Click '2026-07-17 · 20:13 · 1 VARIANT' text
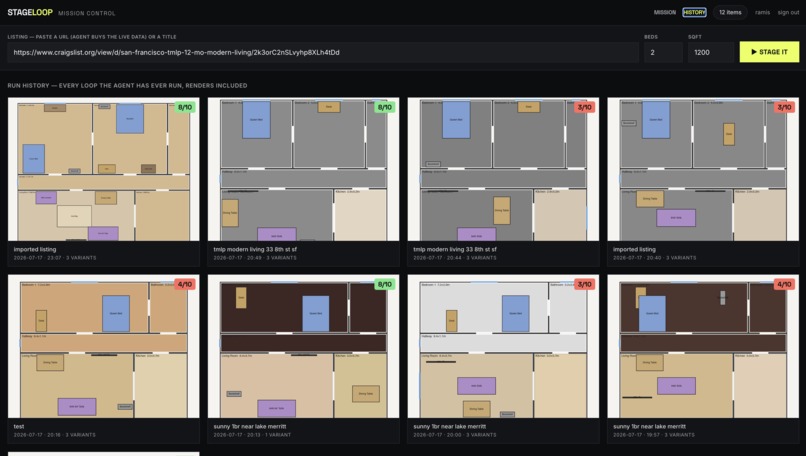The image size is (806, 456). [252, 434]
